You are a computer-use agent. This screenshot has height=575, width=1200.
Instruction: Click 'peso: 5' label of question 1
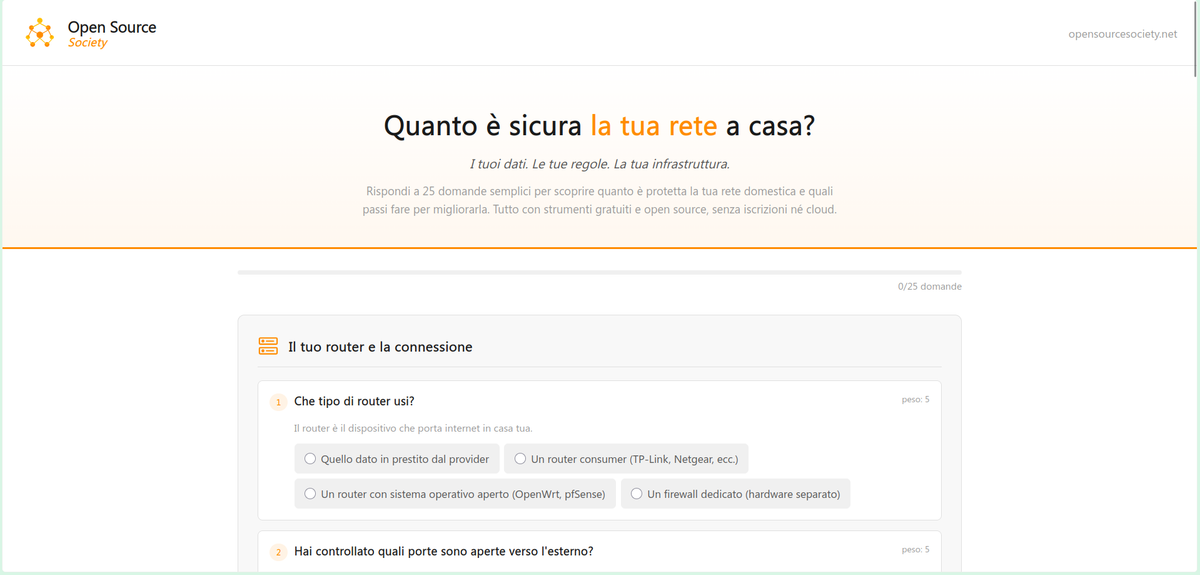click(x=915, y=400)
